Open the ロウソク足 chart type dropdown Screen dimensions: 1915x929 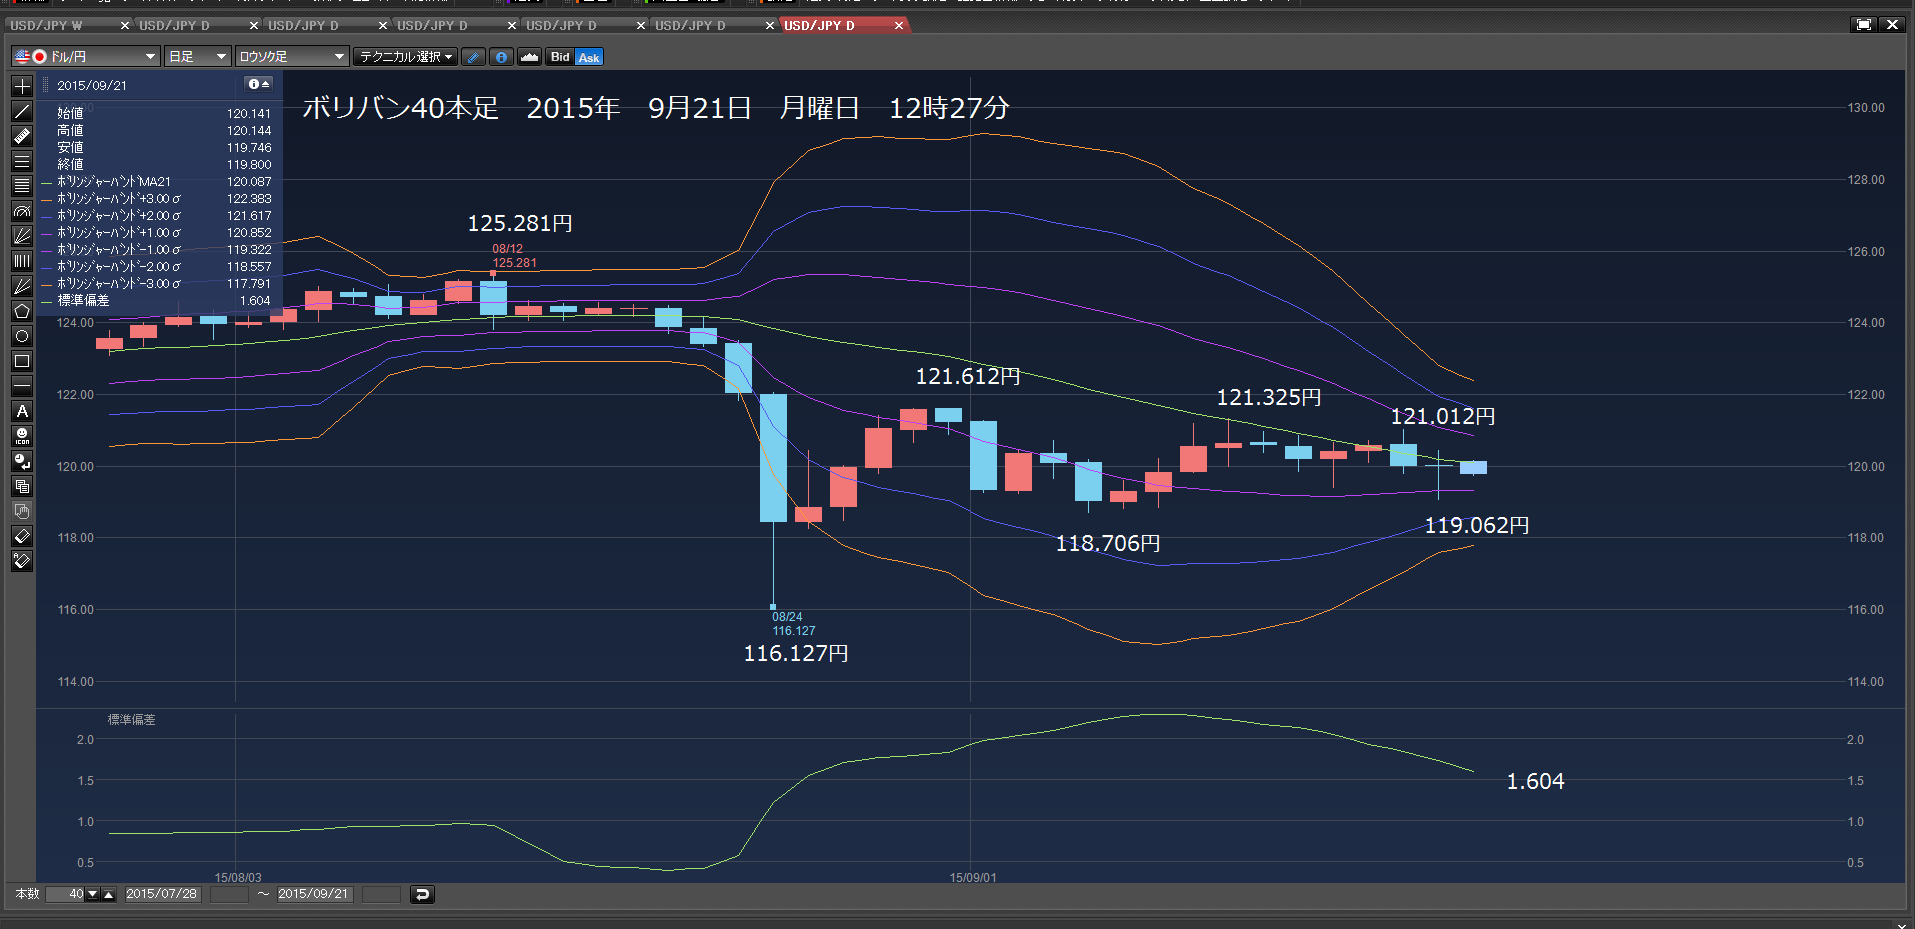pos(292,57)
